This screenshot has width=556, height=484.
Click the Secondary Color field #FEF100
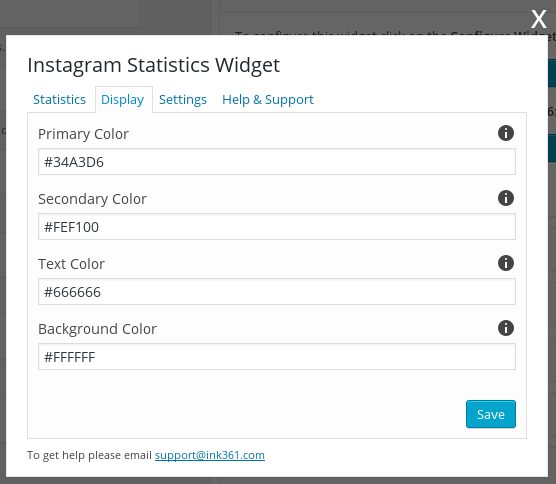coord(277,227)
